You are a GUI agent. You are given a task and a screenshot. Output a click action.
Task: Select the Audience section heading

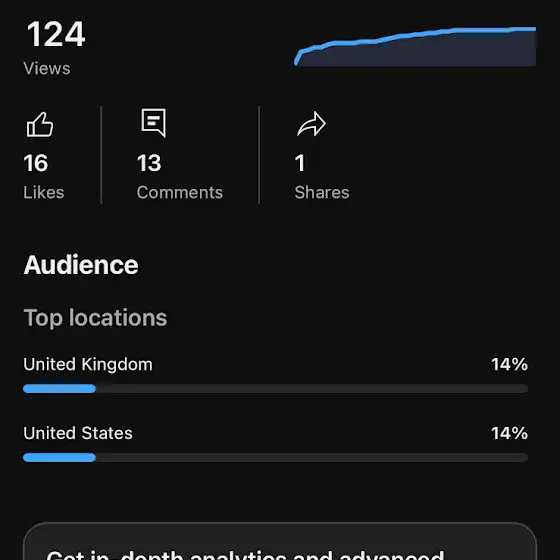click(x=81, y=265)
